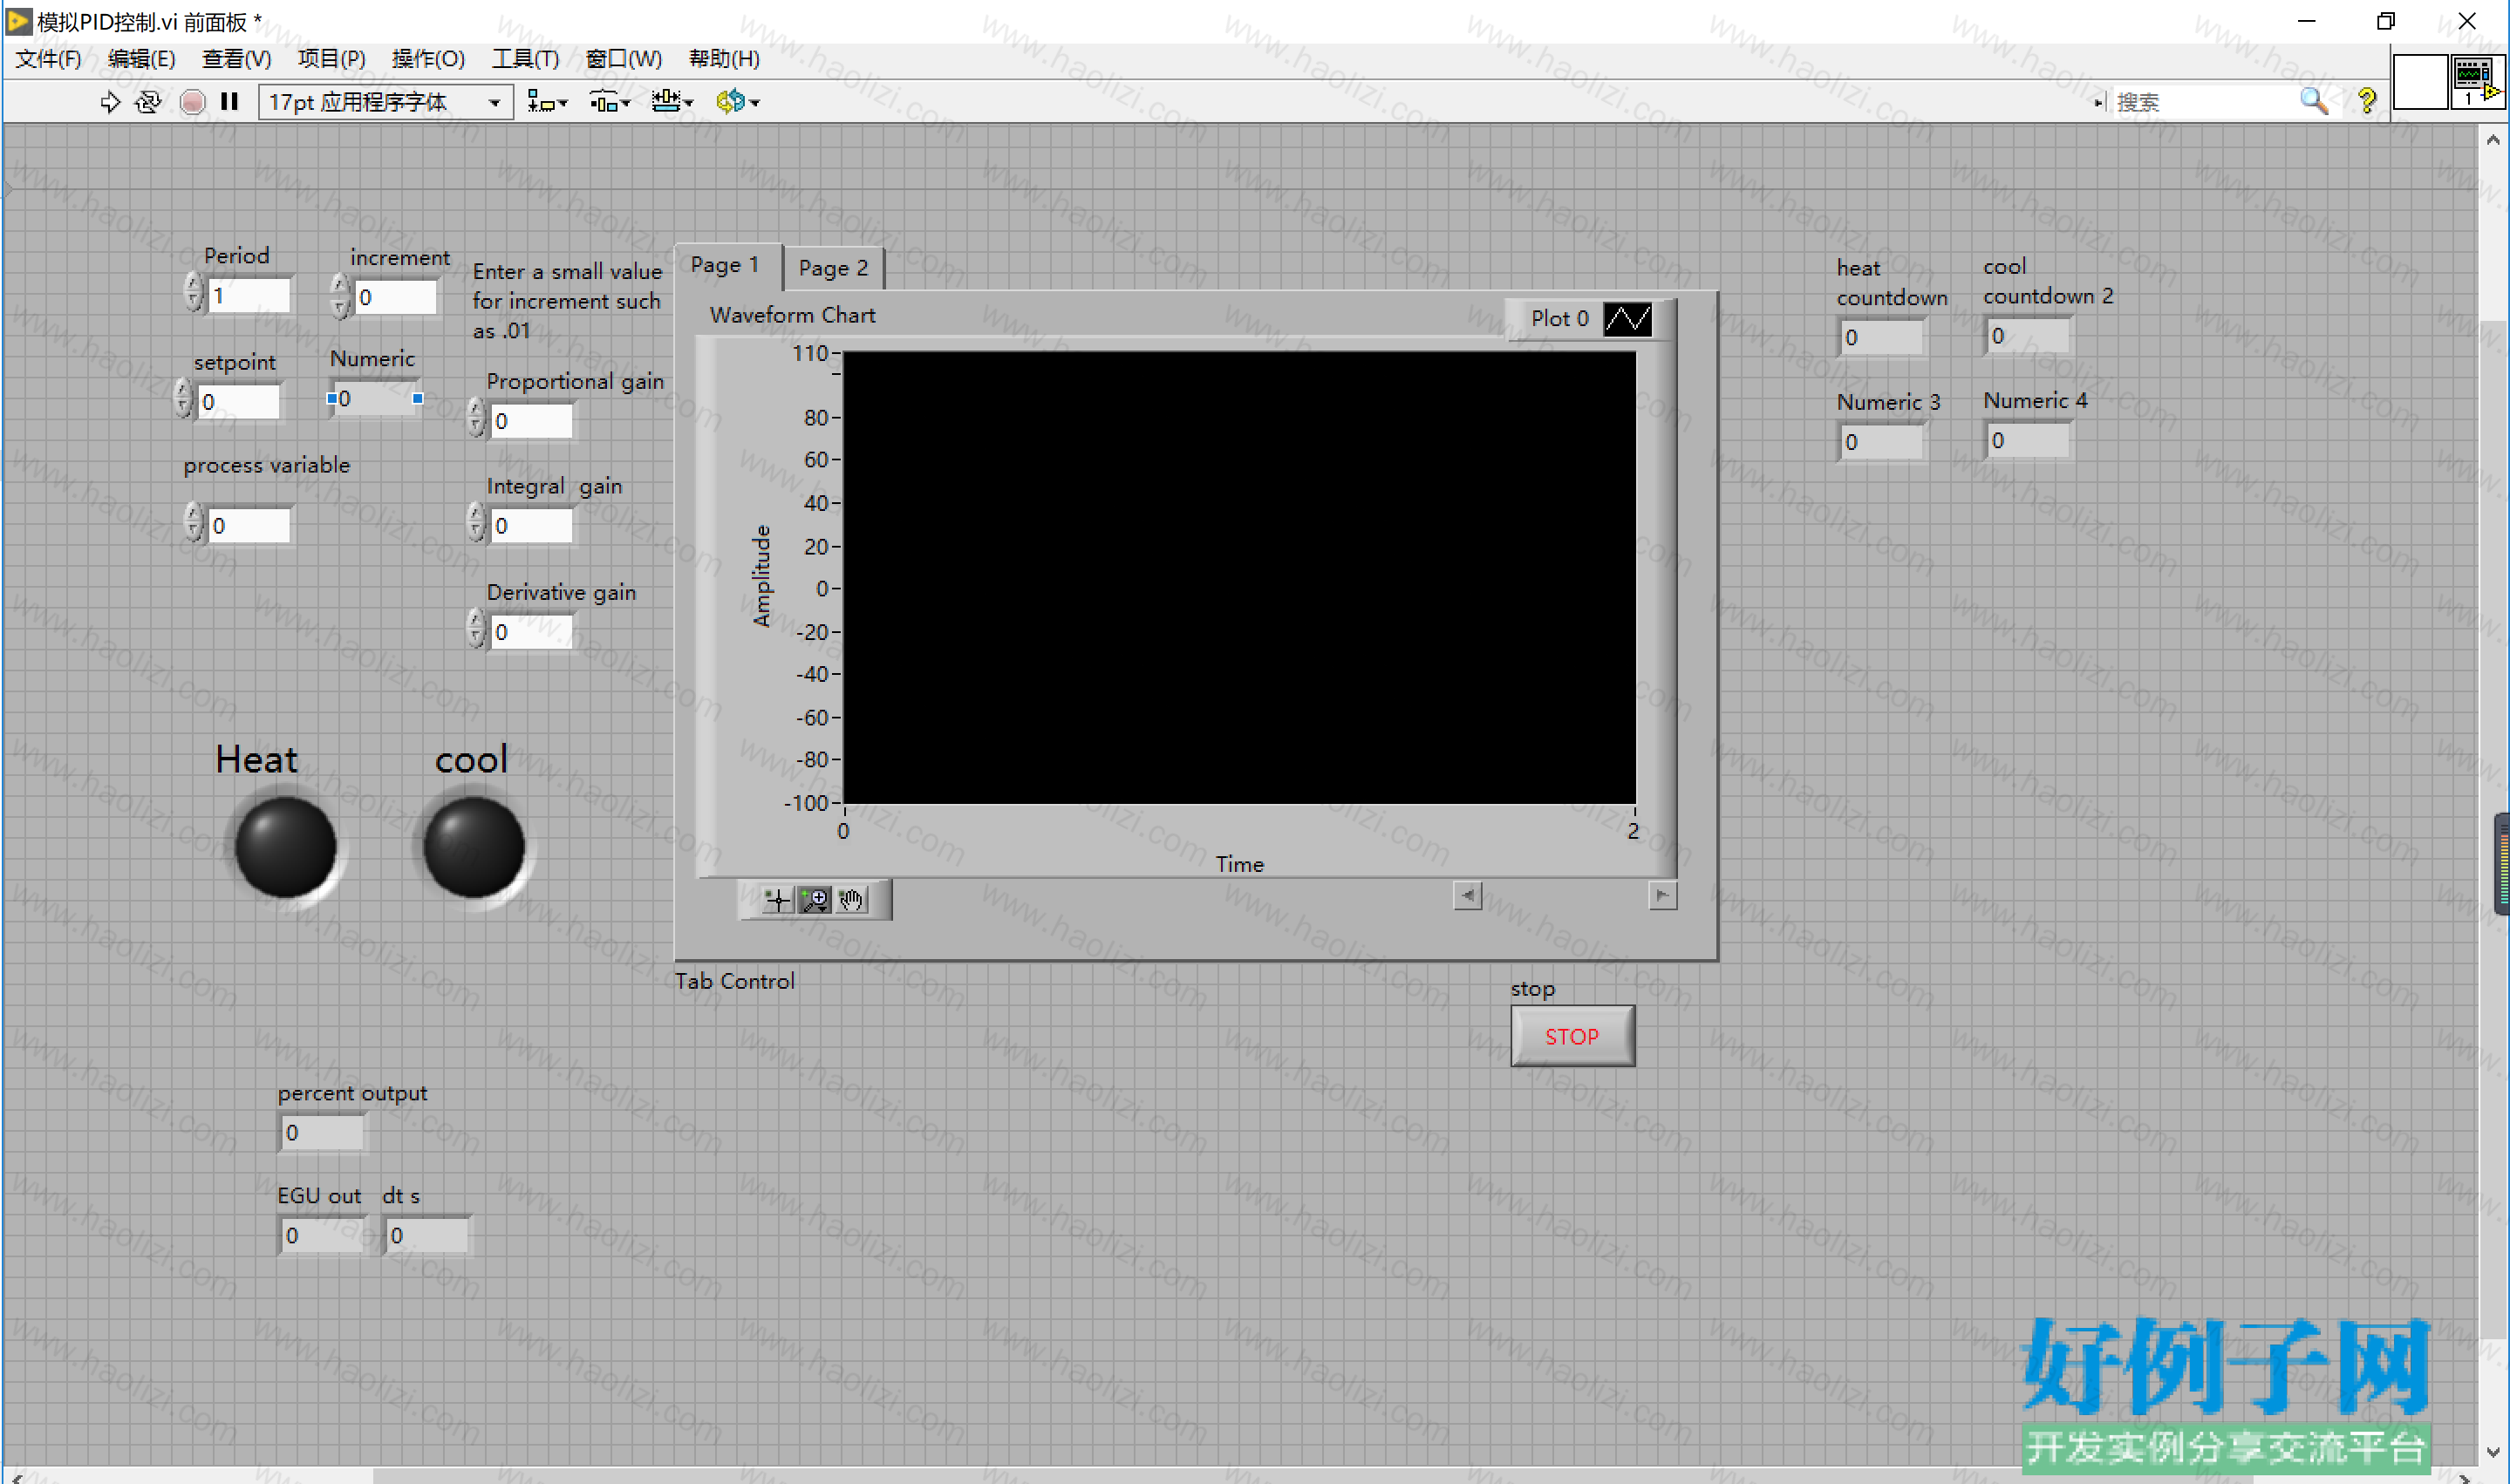Click the increment stepper arrows
Image resolution: width=2510 pixels, height=1484 pixels.
[x=340, y=296]
